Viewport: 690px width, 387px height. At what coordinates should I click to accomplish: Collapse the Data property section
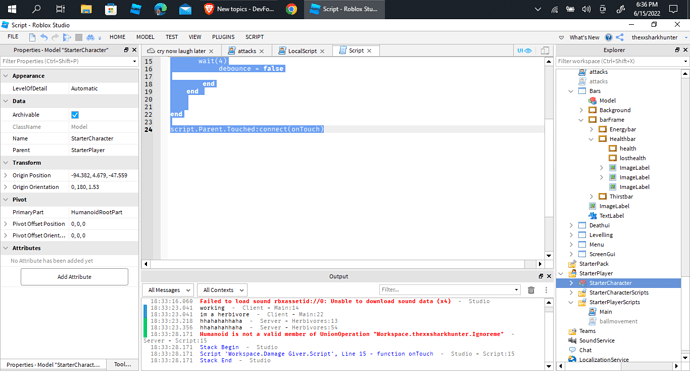6,101
